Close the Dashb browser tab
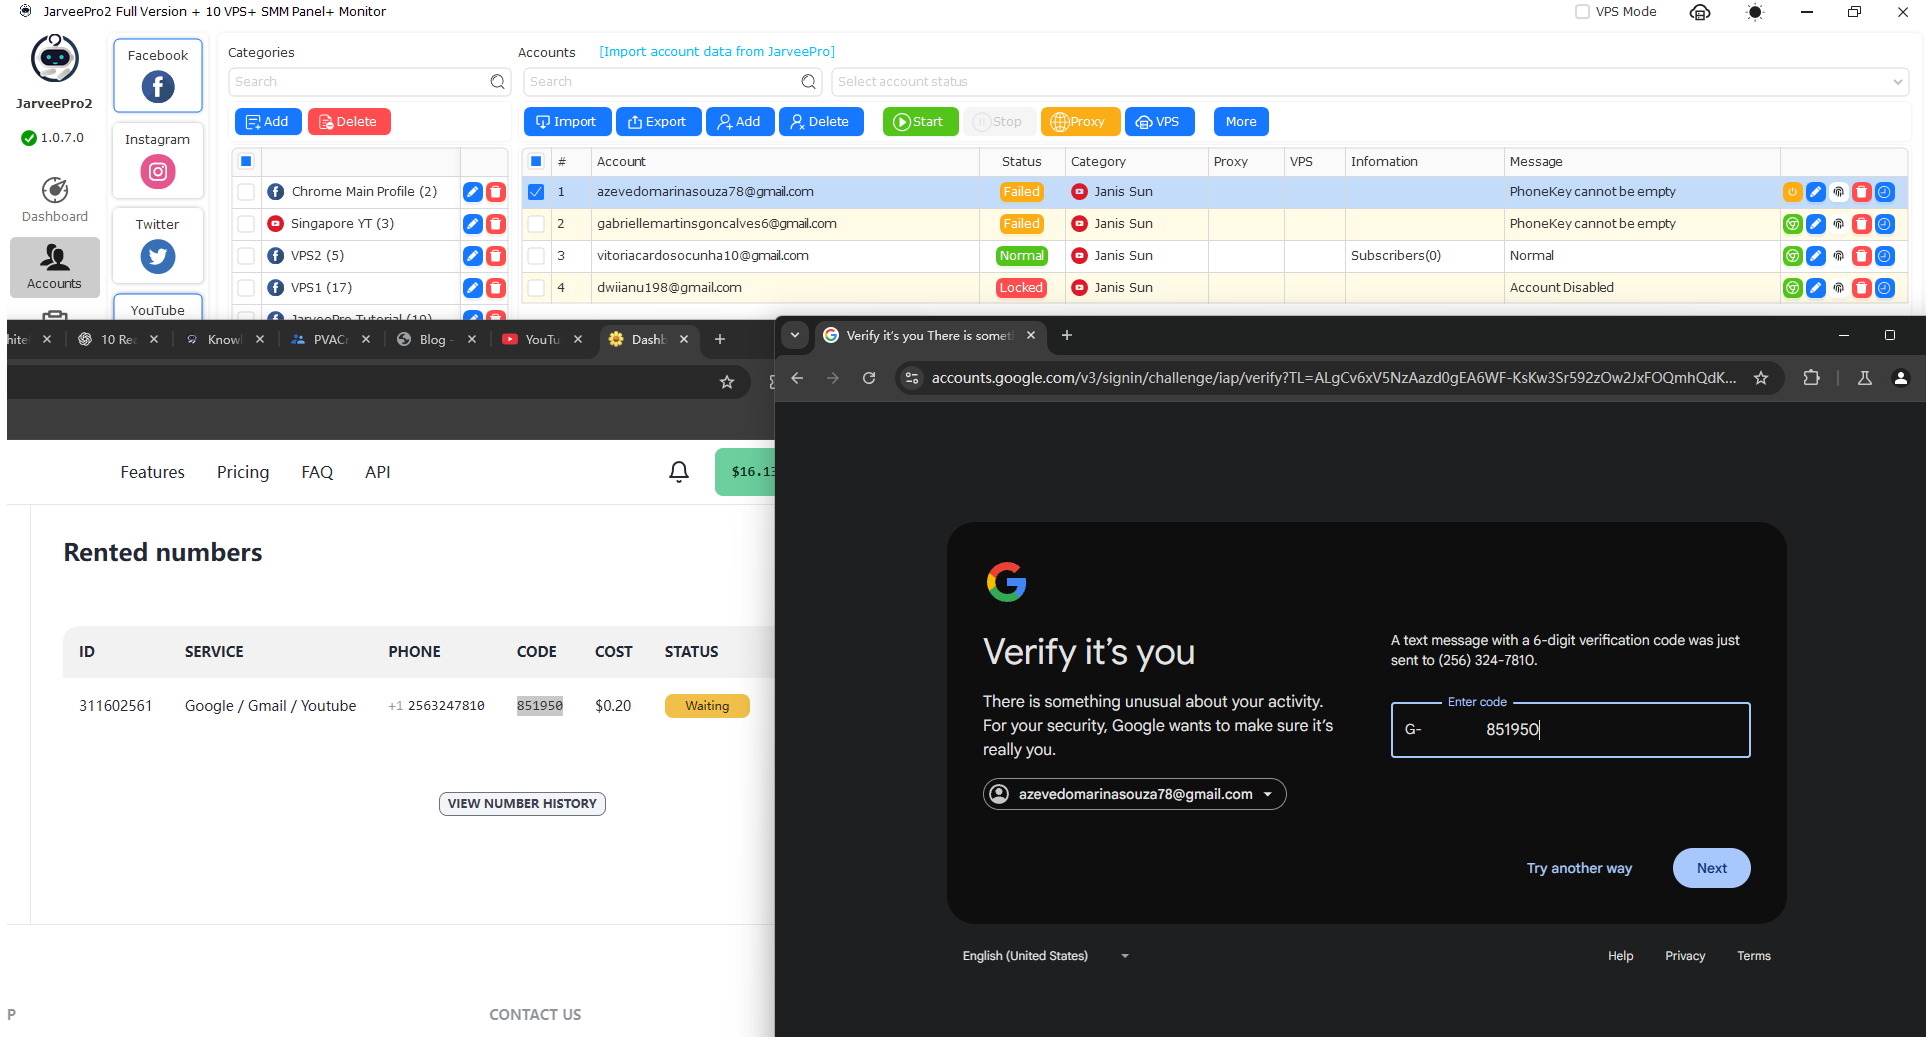The width and height of the screenshot is (1932, 1051). tap(684, 340)
